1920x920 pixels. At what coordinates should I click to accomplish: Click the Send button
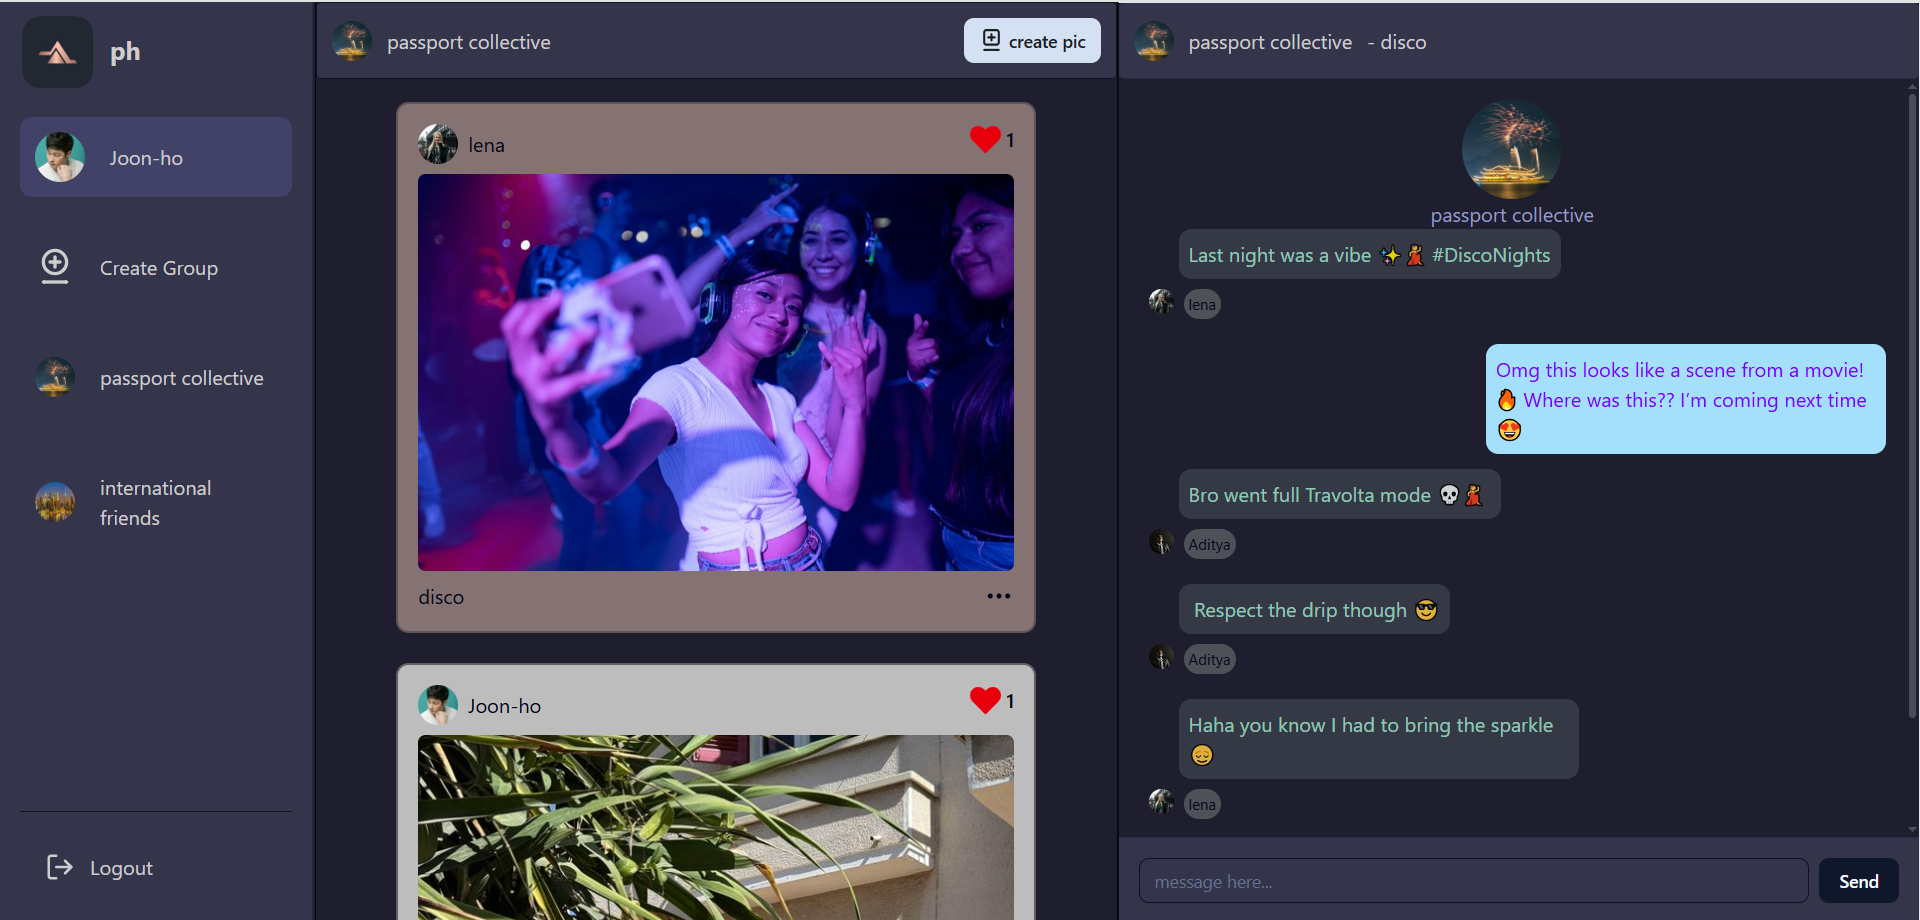[1858, 881]
